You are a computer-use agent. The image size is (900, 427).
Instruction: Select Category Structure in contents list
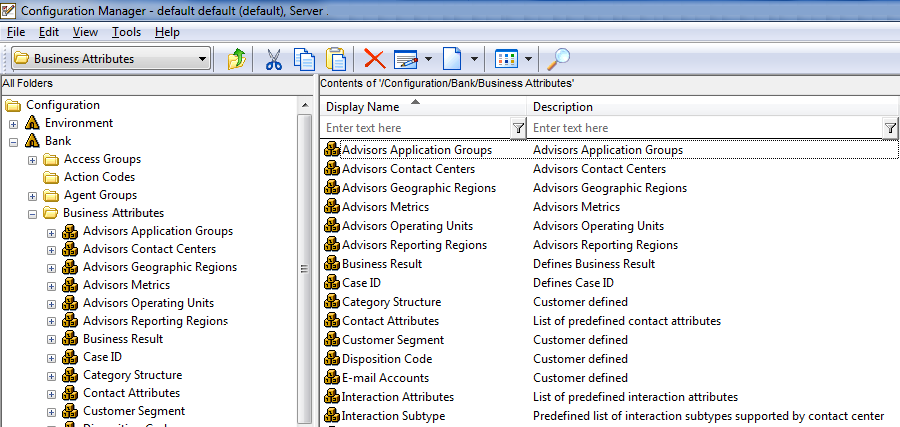(x=391, y=302)
